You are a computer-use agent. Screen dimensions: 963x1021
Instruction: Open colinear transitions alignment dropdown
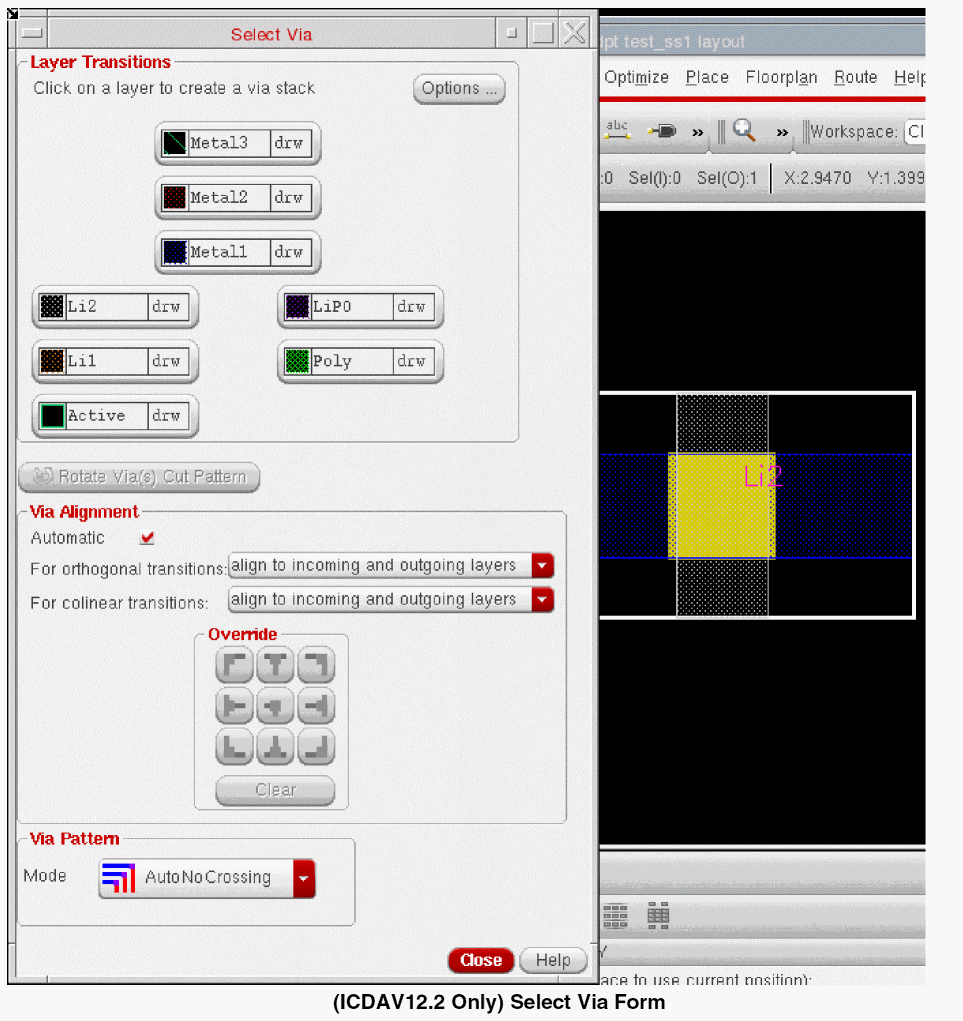point(542,600)
